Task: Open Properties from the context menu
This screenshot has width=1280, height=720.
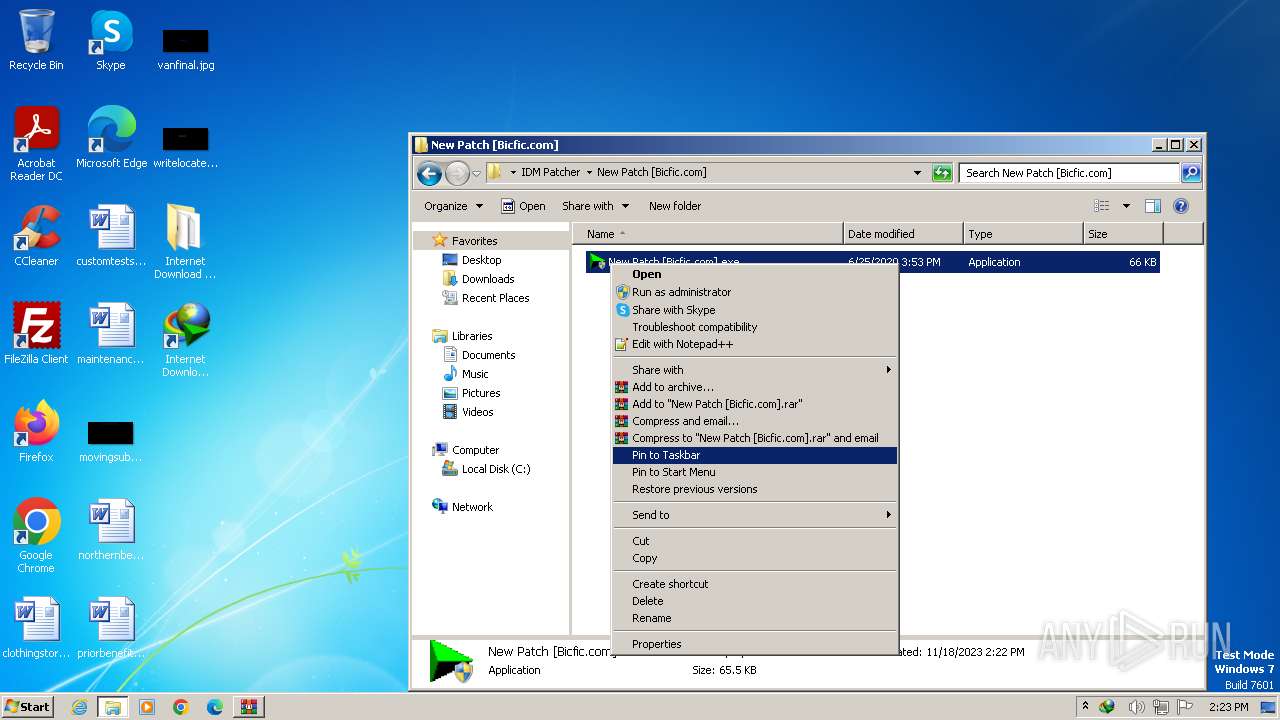Action: pos(754,644)
